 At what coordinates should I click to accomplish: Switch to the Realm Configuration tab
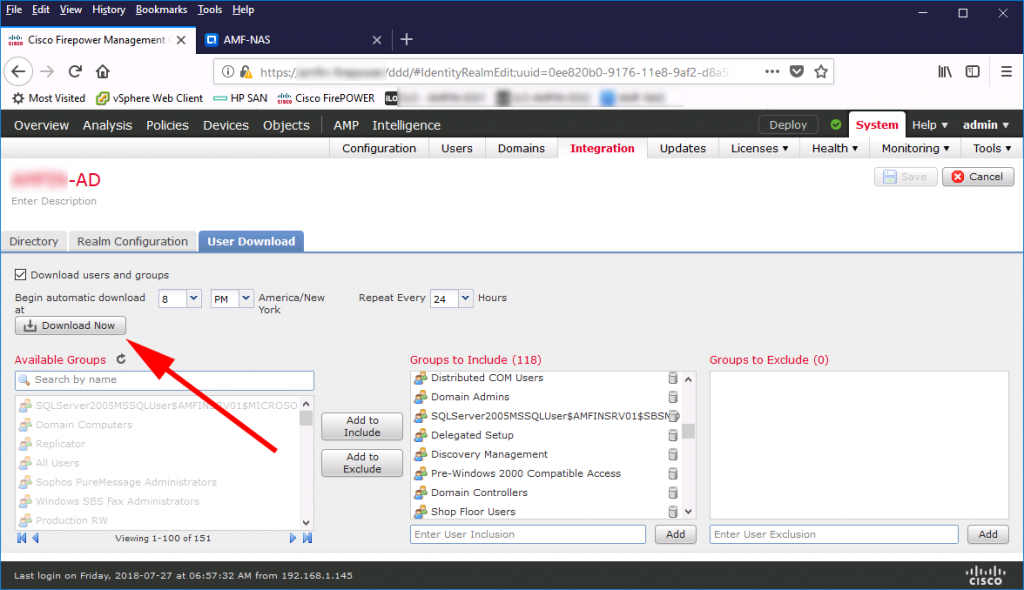(132, 241)
